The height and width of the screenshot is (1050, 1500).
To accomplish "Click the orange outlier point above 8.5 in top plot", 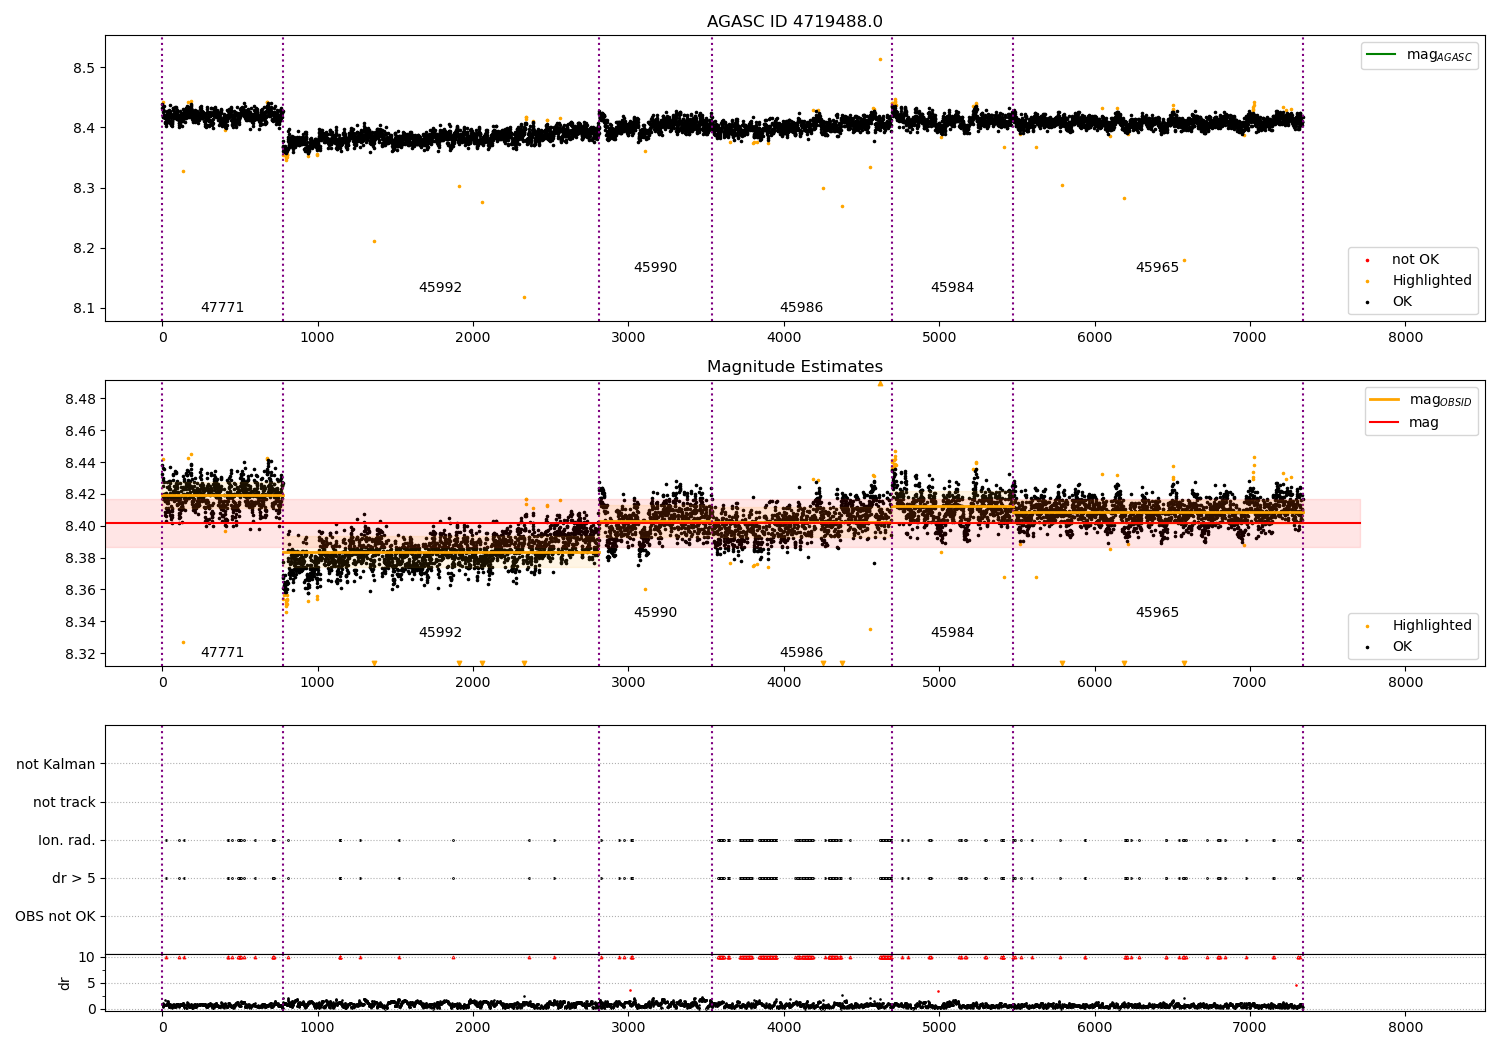I will [x=880, y=59].
